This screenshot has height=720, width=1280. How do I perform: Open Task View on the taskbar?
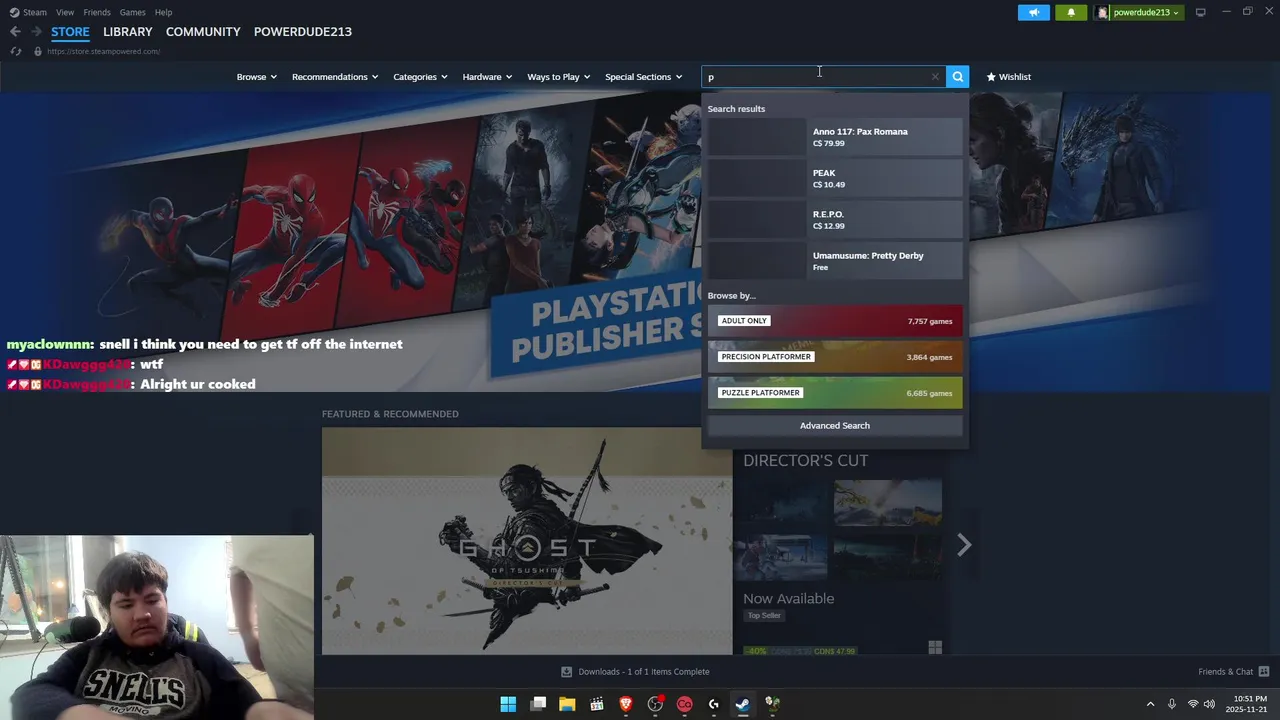[538, 704]
